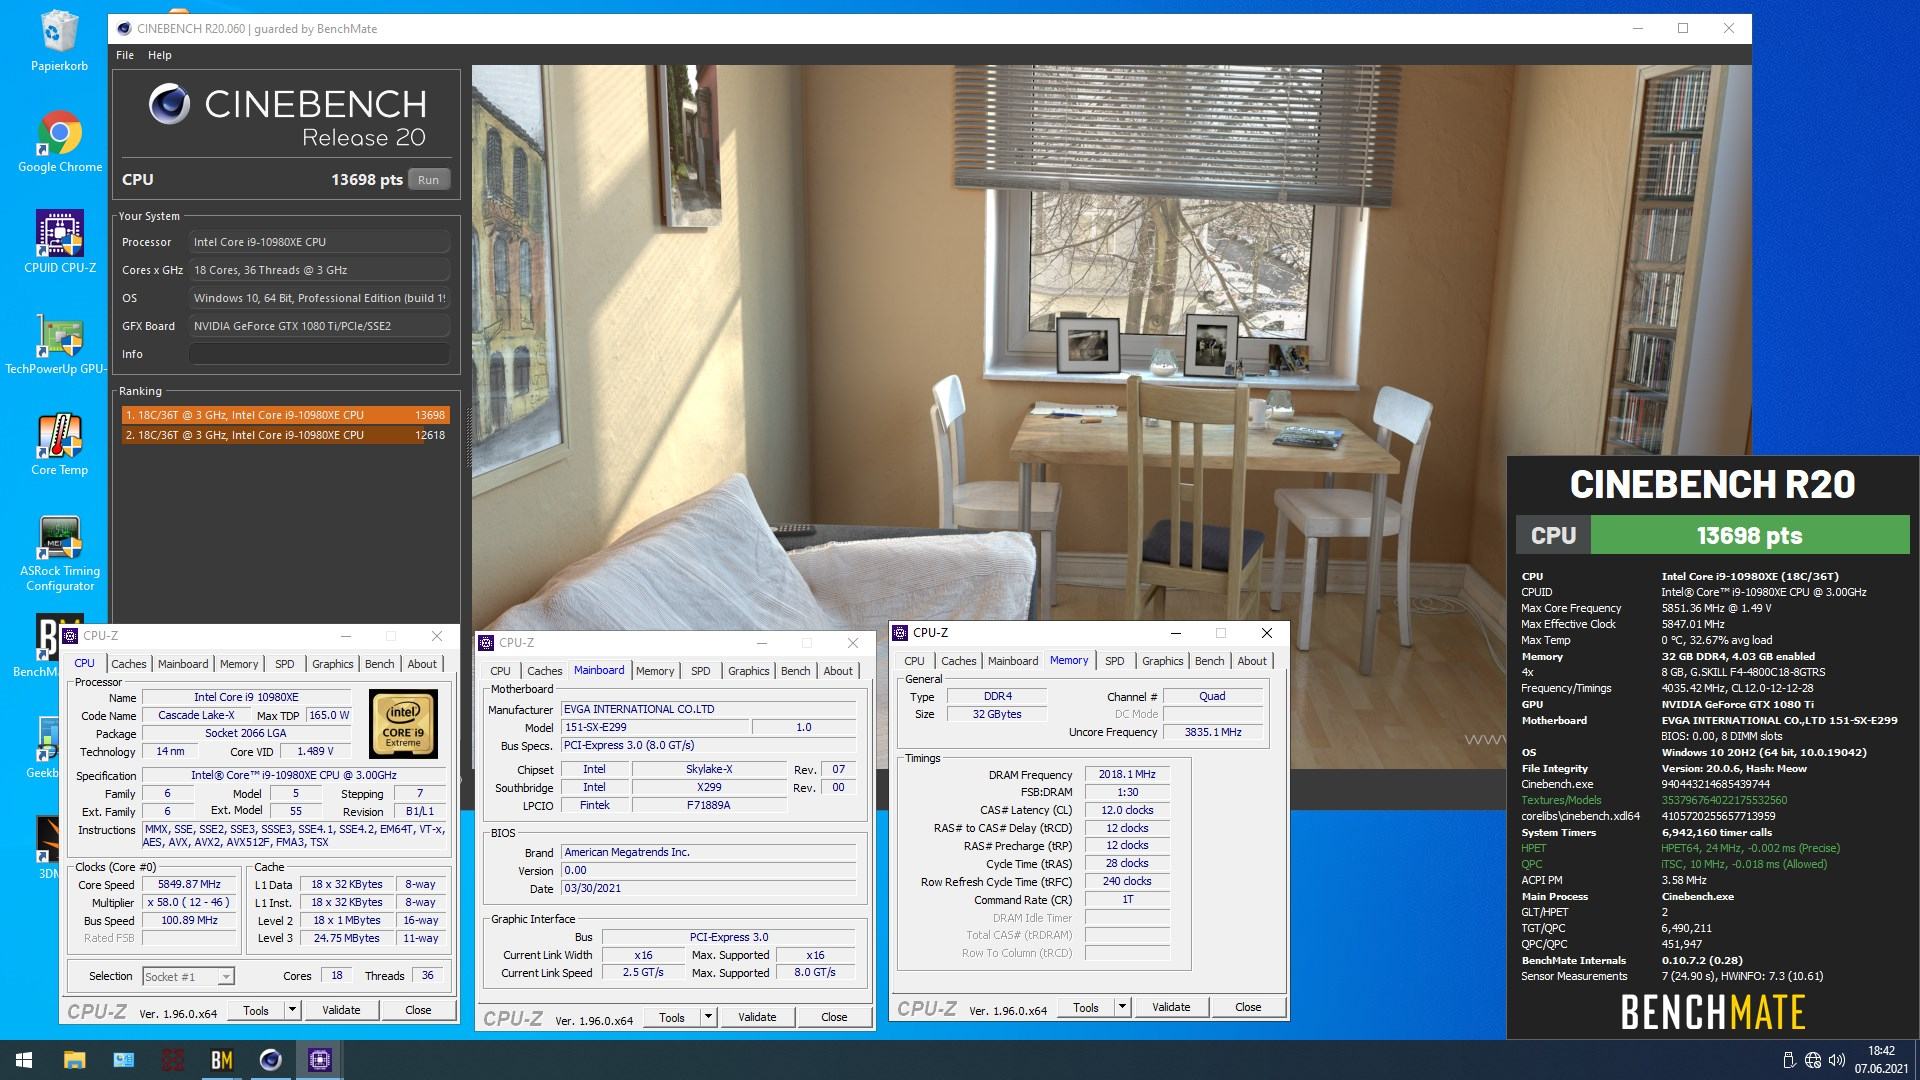Select second ranking entry 12618
The image size is (1920, 1080).
coord(286,435)
